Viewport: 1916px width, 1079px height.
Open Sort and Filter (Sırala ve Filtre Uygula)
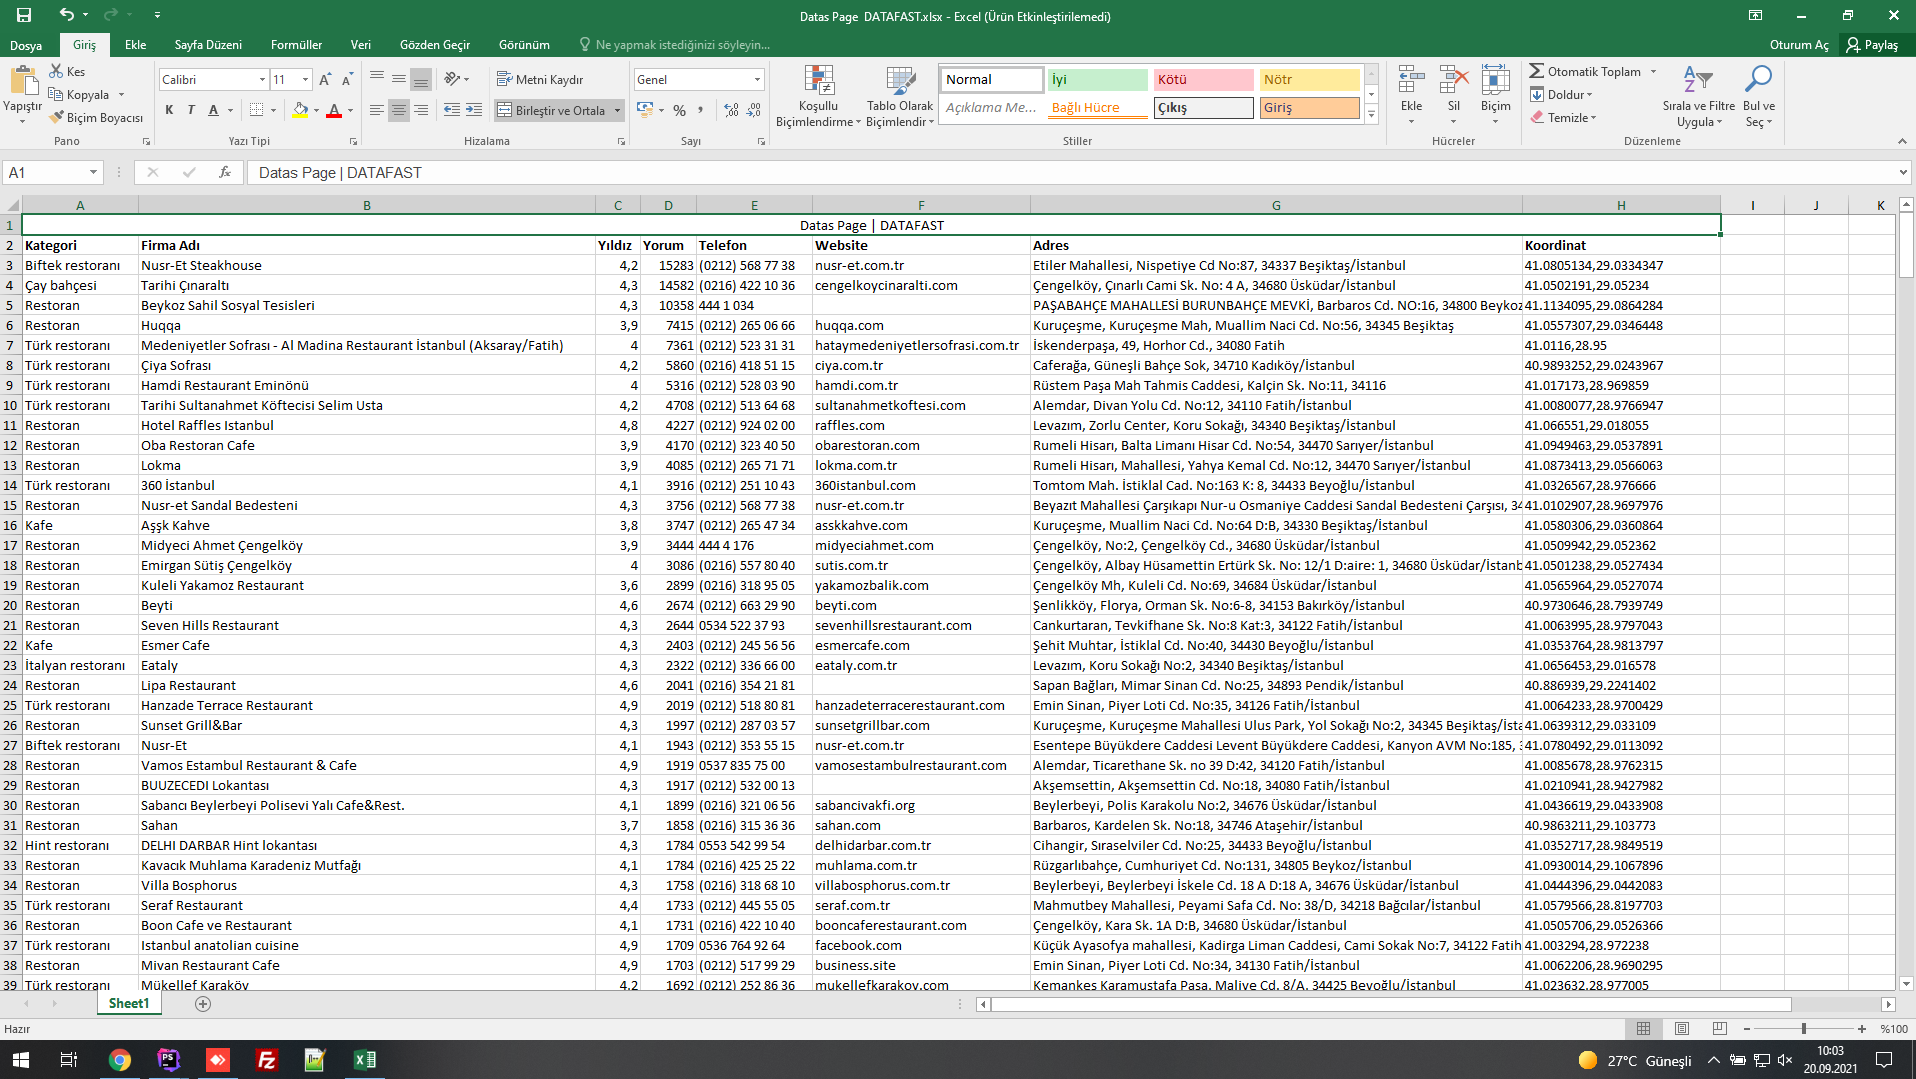tap(1698, 97)
